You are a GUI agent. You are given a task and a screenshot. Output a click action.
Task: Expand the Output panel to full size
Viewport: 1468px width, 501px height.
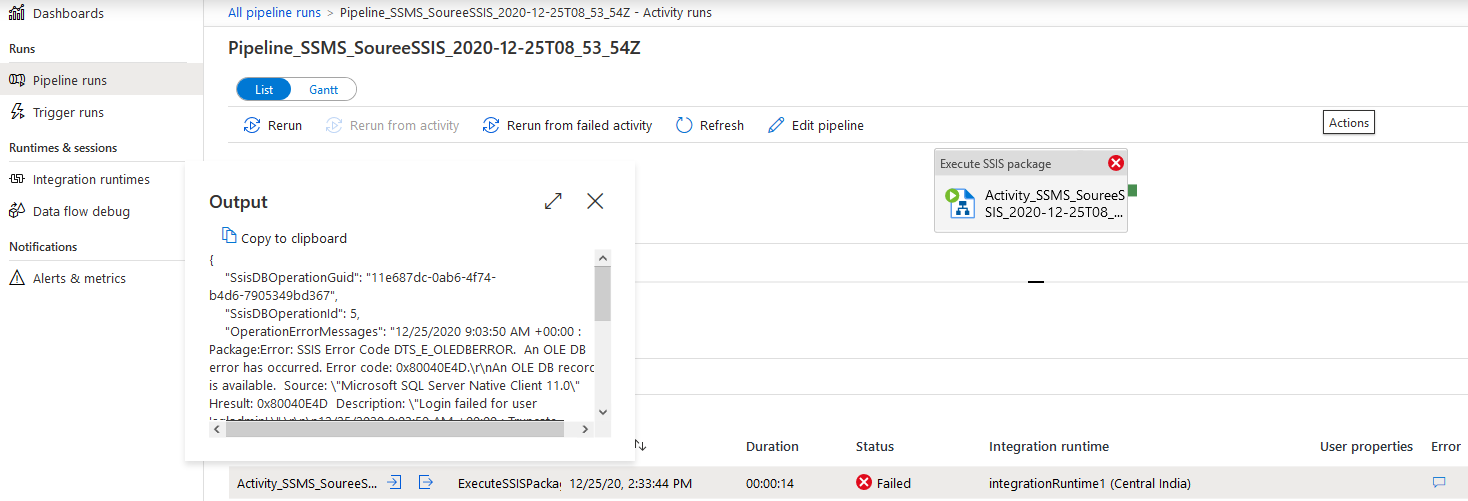553,201
